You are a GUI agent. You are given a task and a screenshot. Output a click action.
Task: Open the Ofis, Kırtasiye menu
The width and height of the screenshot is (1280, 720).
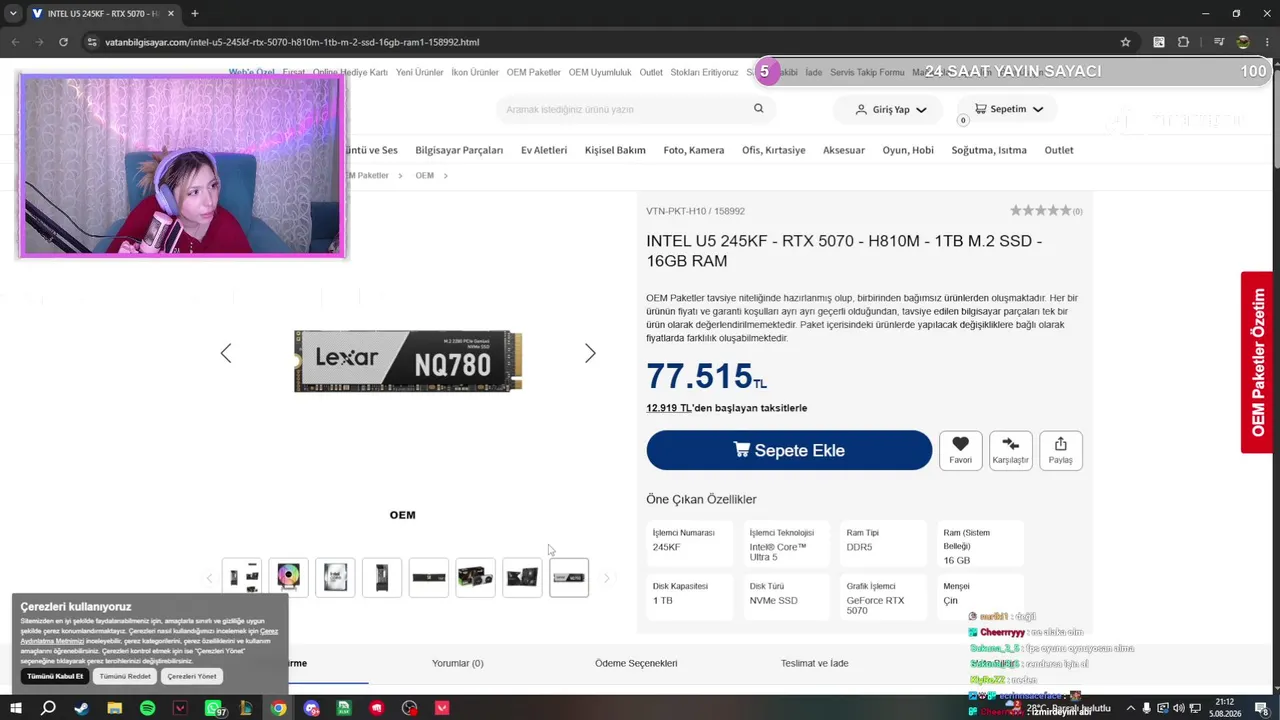tap(774, 150)
